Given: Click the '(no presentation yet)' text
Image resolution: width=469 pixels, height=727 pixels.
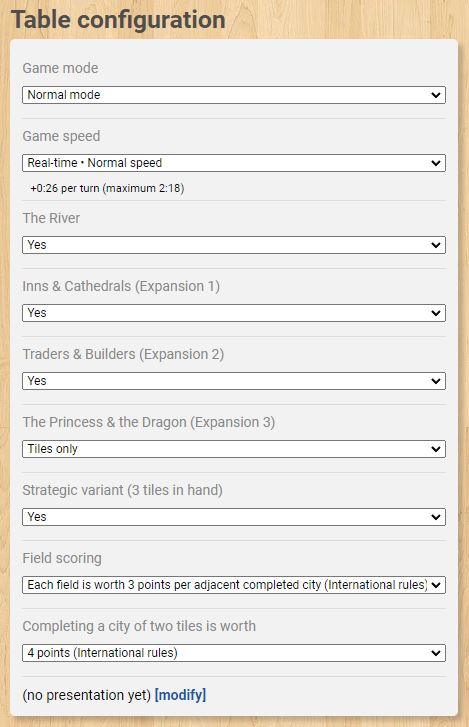Looking at the screenshot, I should [x=87, y=695].
